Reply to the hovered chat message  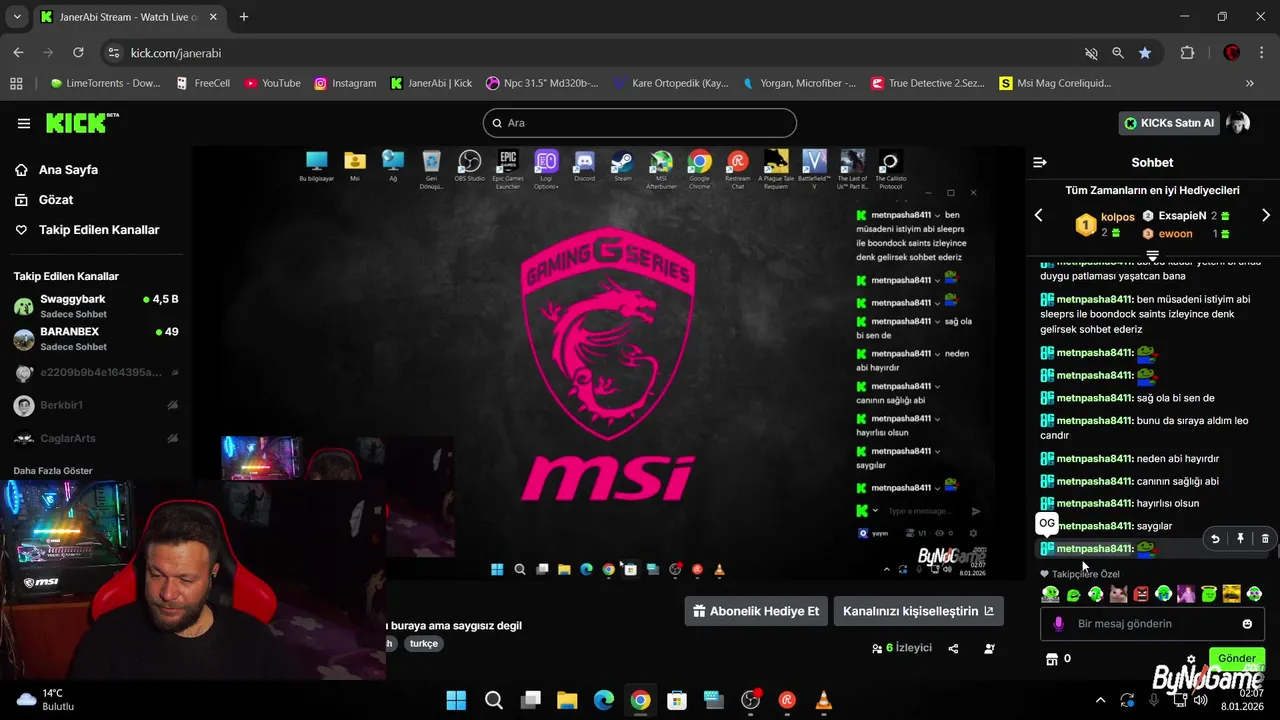pos(1215,538)
